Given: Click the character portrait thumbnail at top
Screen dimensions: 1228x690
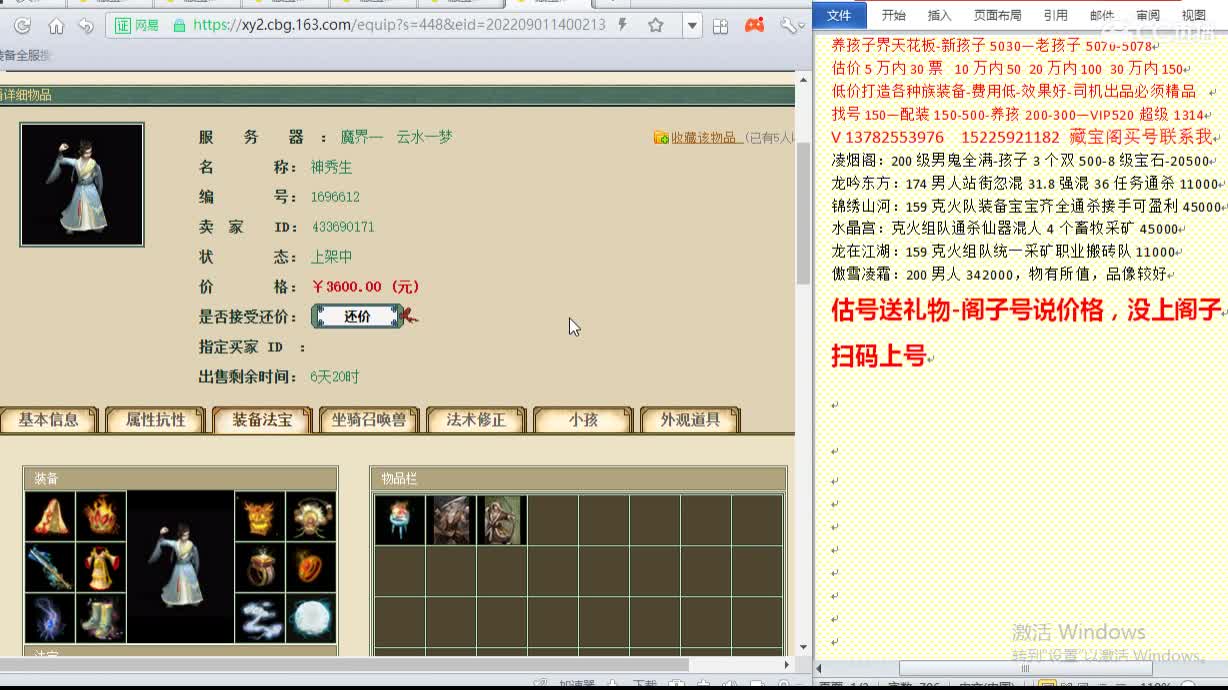Looking at the screenshot, I should pyautogui.click(x=82, y=185).
